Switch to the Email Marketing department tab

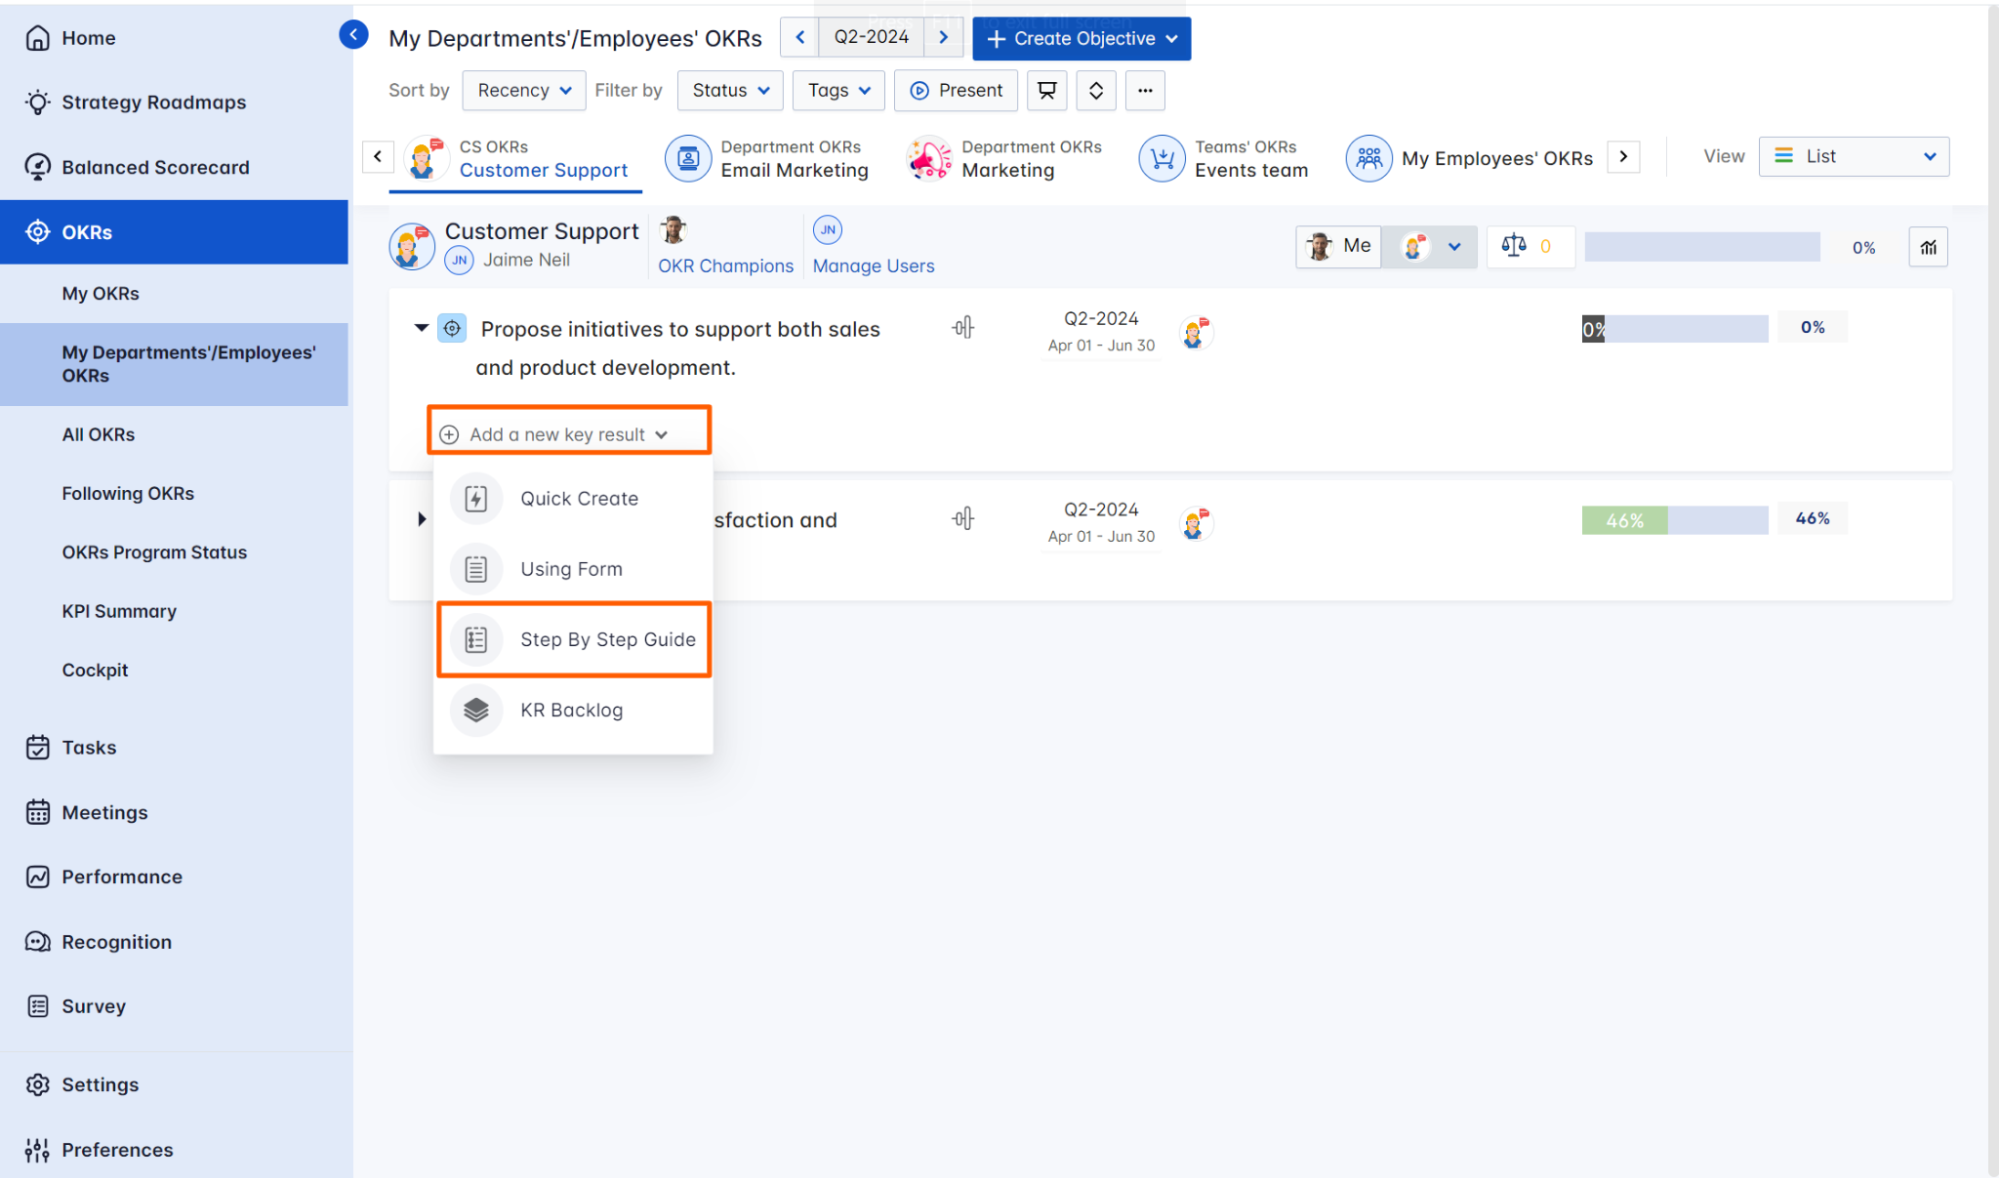[x=768, y=158]
